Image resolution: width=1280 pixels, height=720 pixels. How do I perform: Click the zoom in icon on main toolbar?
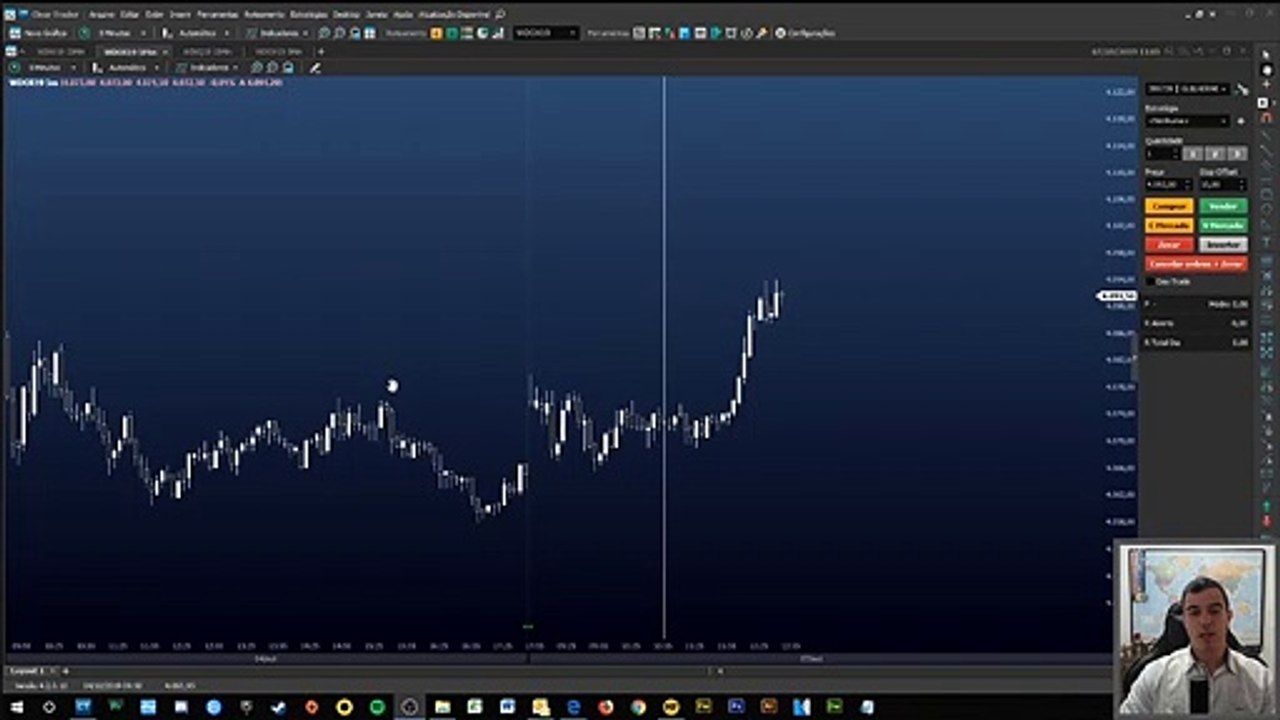coord(324,33)
